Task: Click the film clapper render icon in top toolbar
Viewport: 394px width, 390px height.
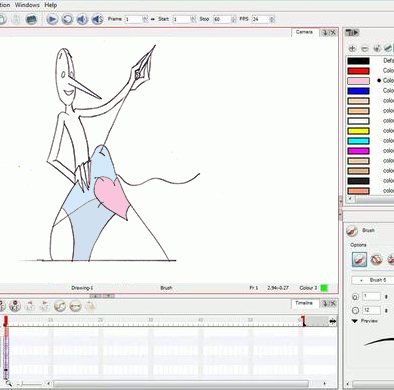Action: coord(31,19)
